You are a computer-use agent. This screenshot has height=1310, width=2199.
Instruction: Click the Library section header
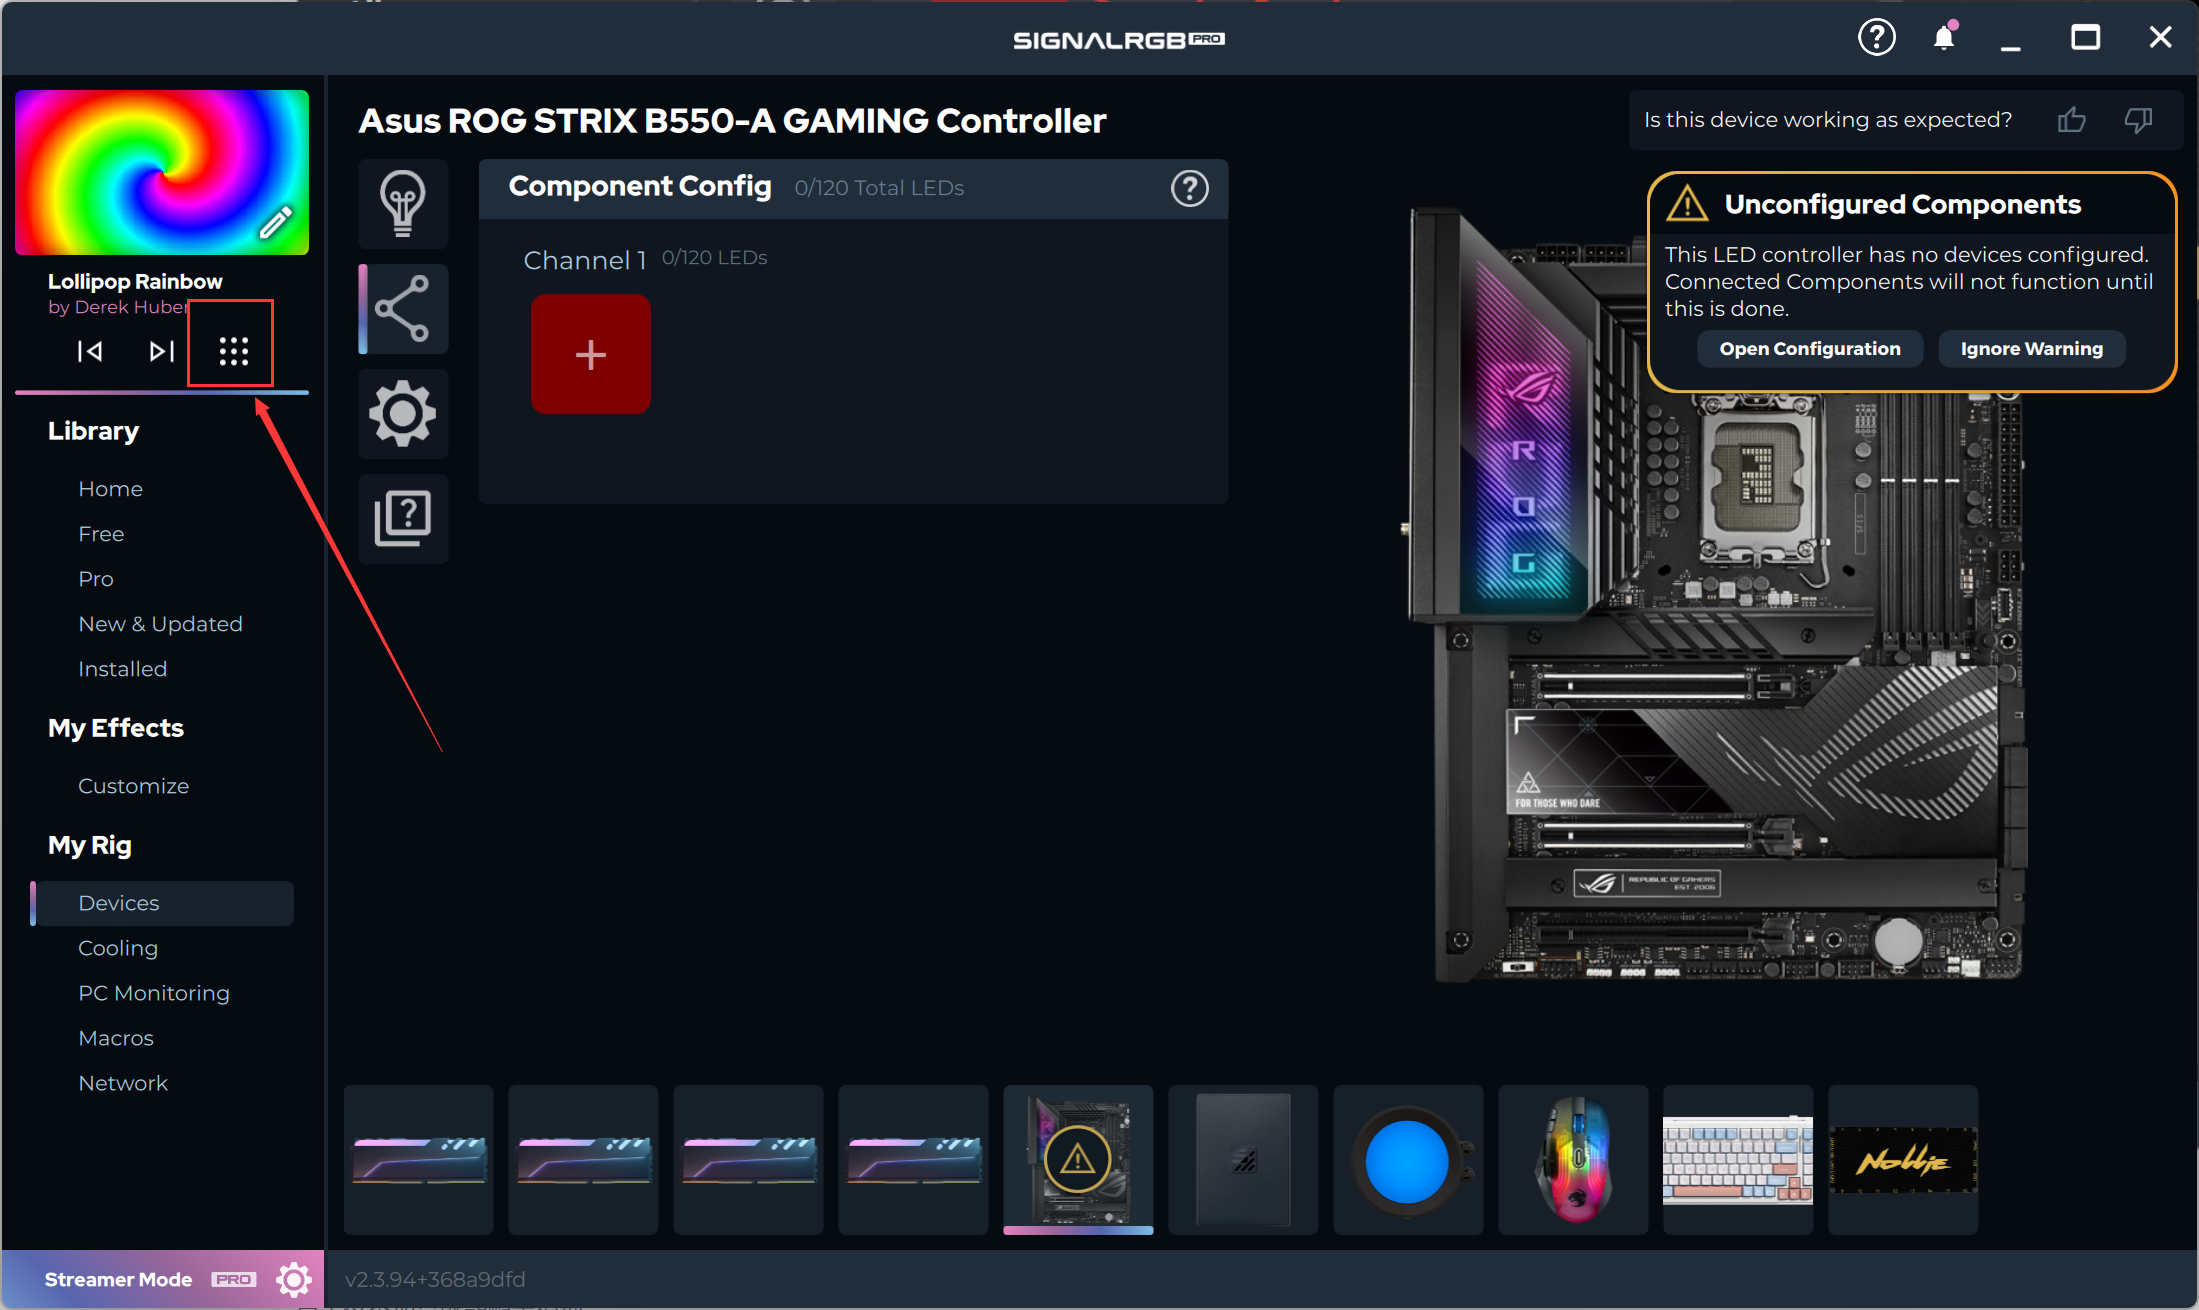point(93,431)
